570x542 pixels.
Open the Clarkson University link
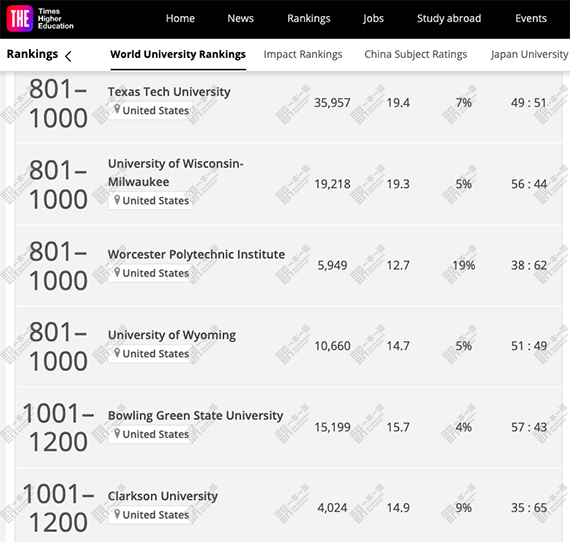click(x=162, y=496)
